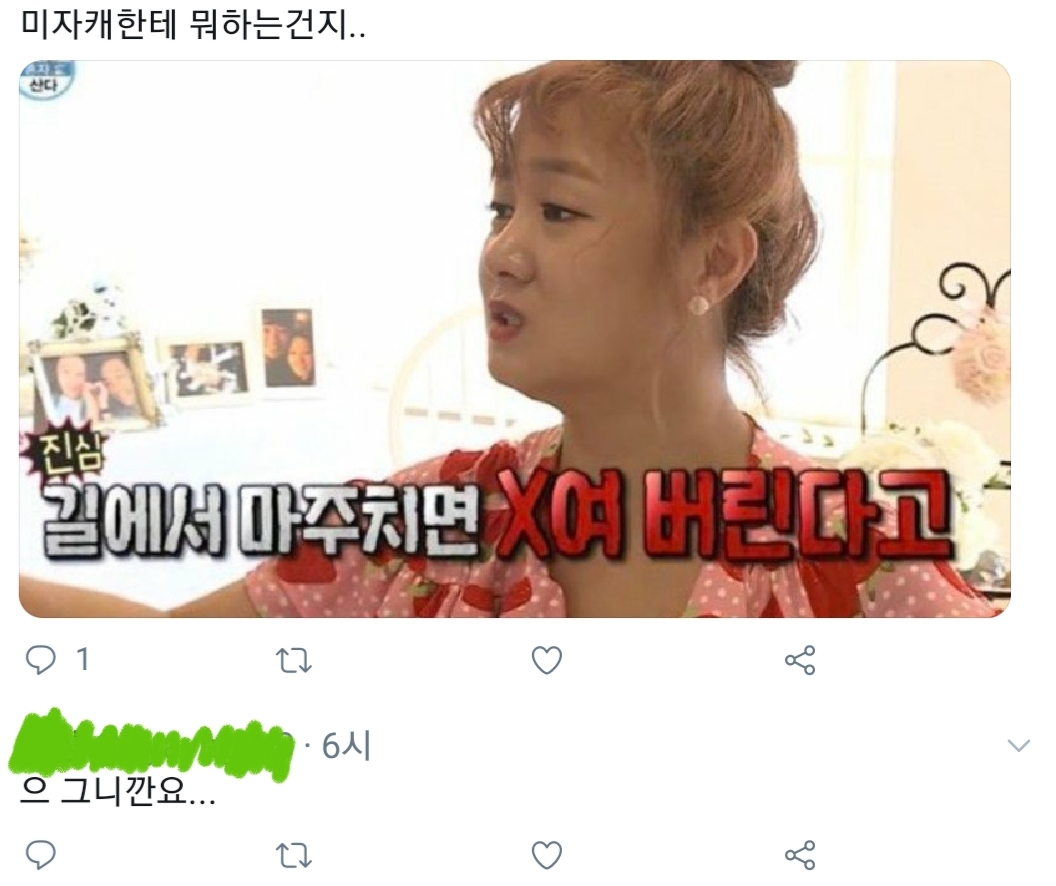The image size is (1056, 886).
Task: Open replies via the main tweet's speech bubble icon
Action: (x=40, y=660)
